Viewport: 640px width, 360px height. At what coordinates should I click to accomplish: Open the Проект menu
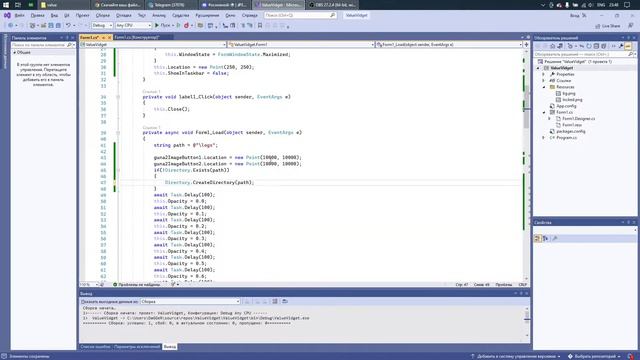pyautogui.click(x=82, y=15)
